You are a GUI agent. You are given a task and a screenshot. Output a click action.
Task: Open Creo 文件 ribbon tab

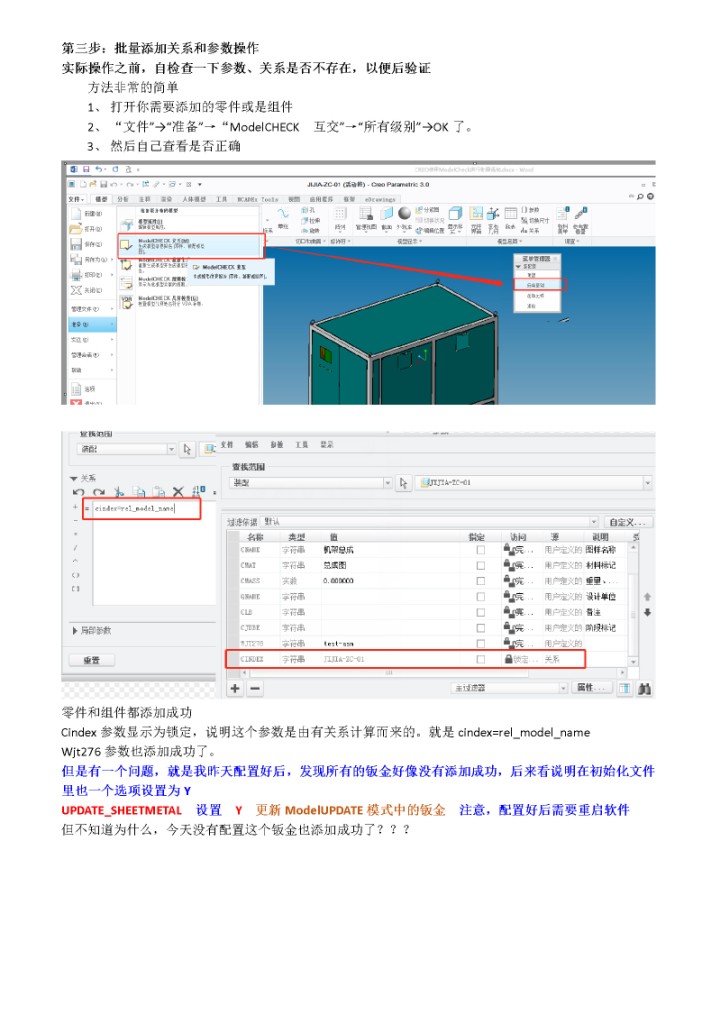[x=76, y=199]
